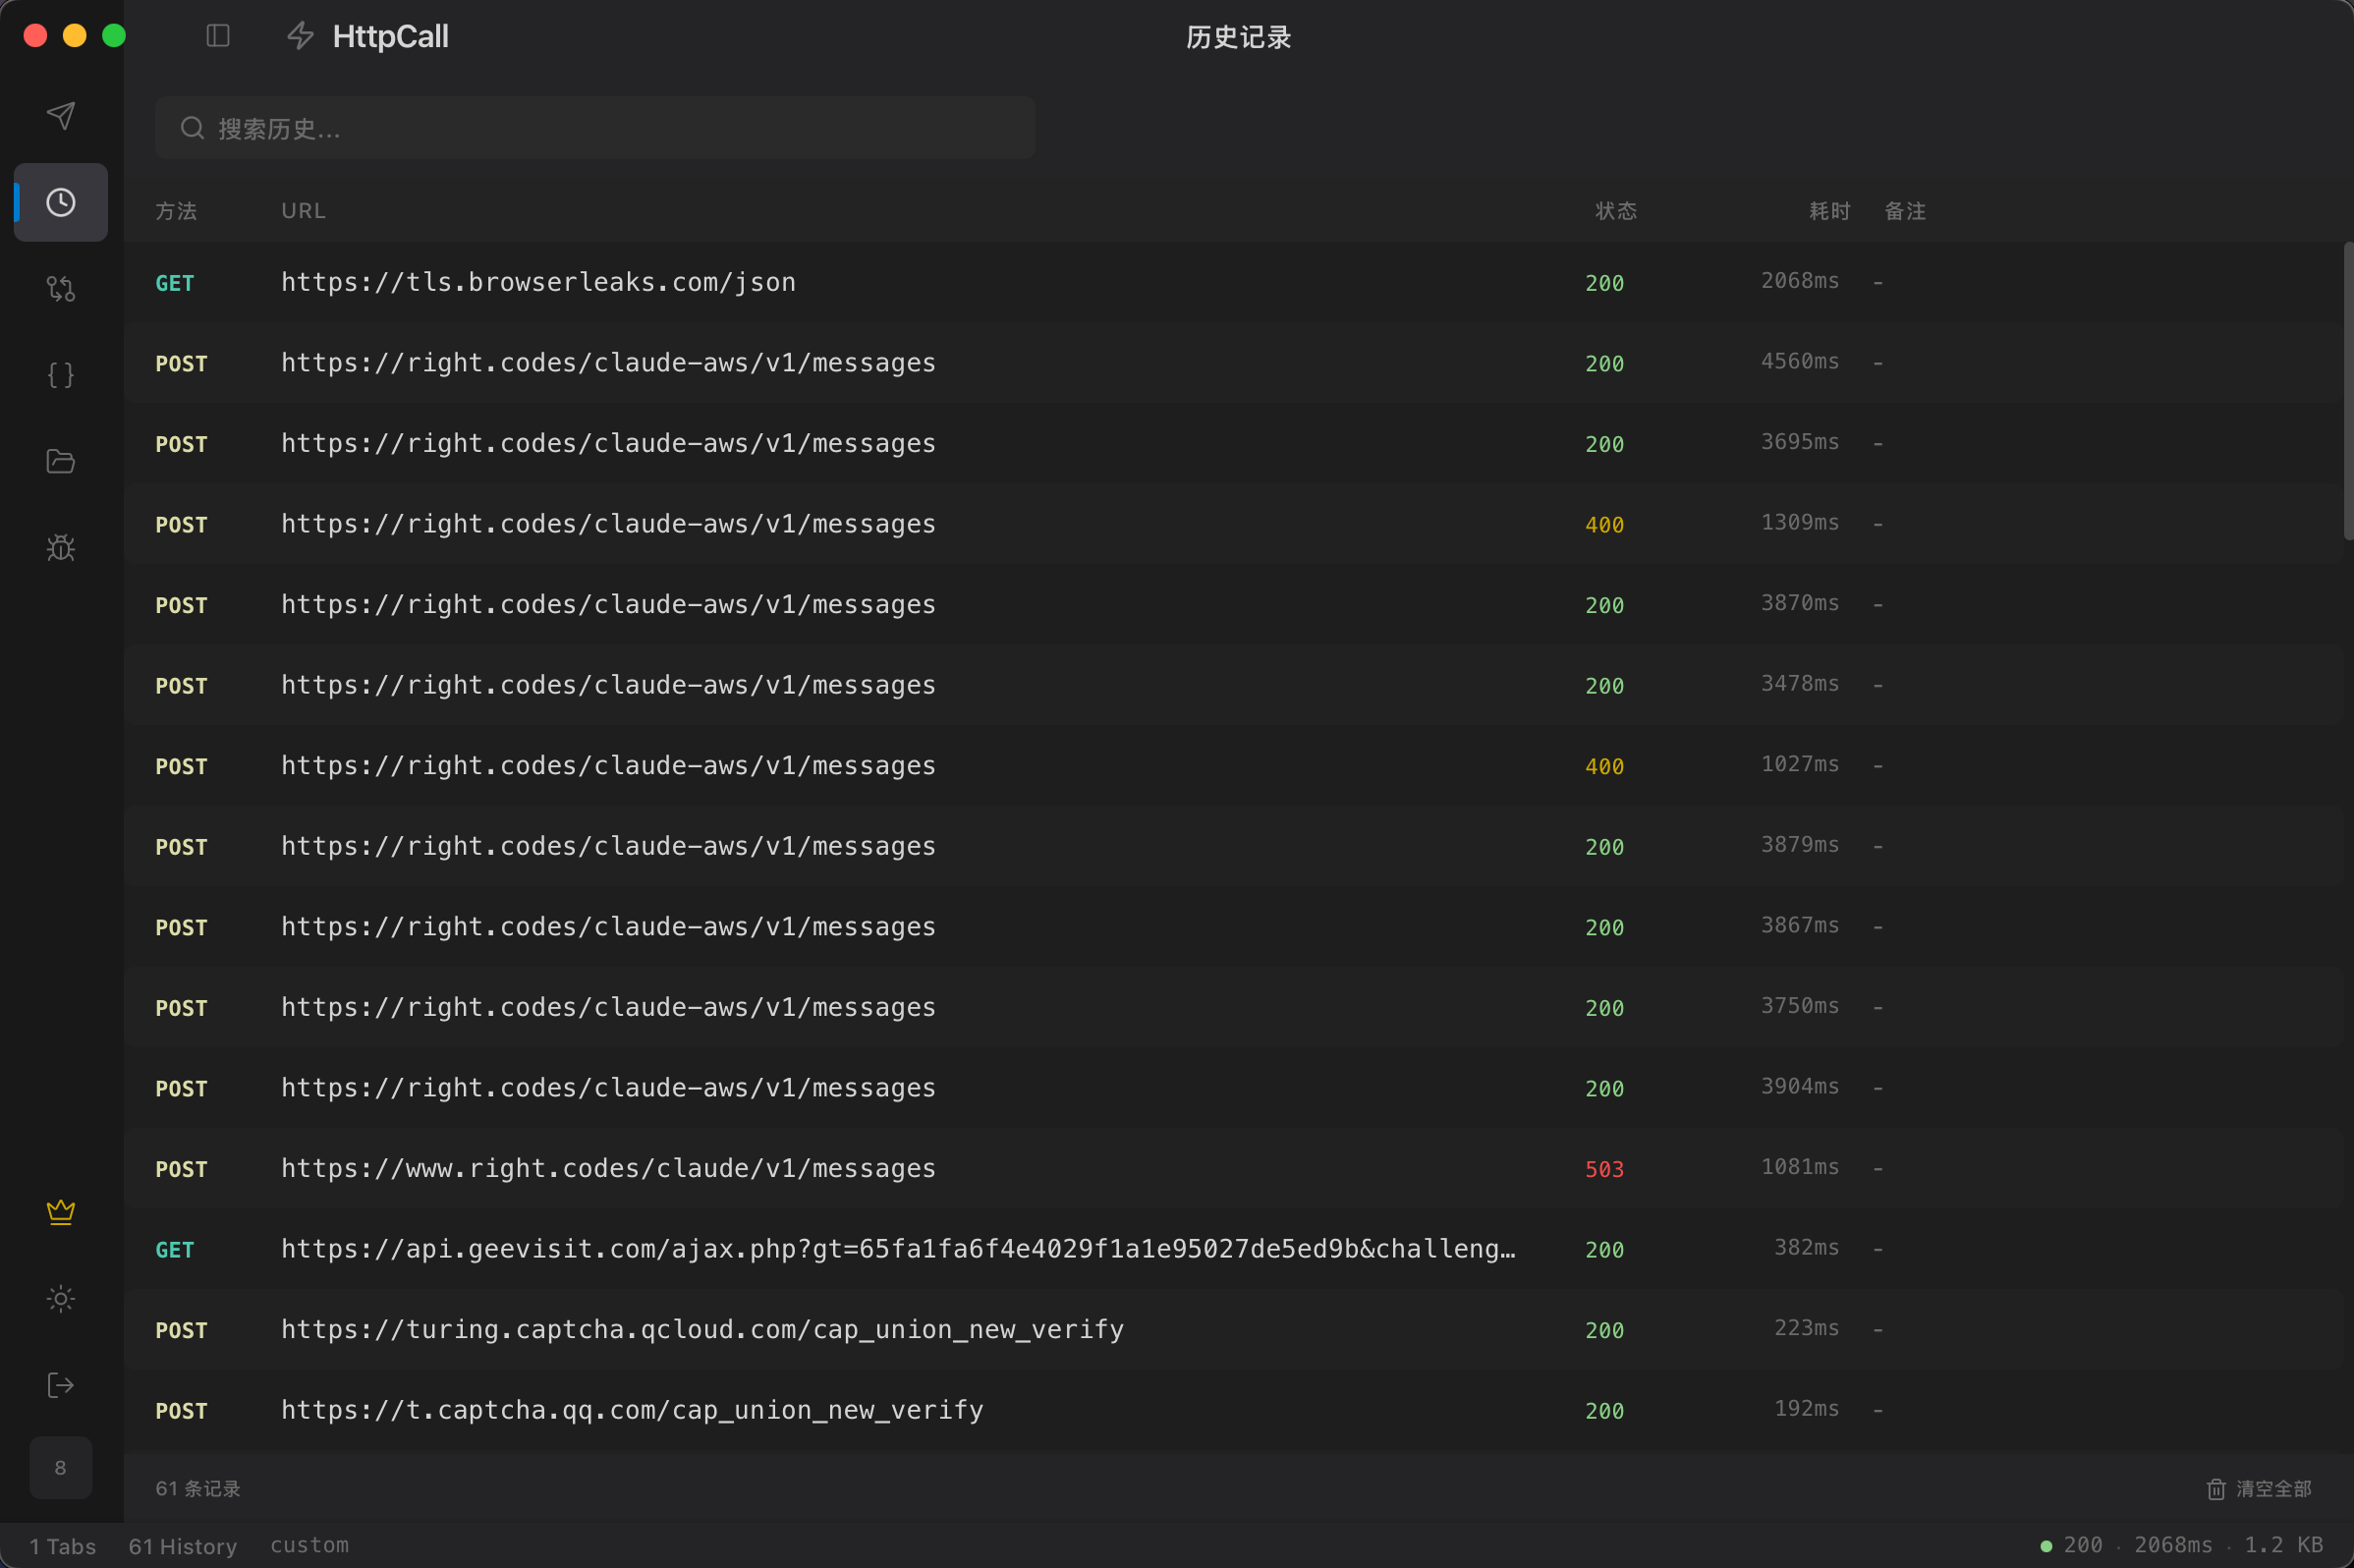Click the 1 Tabs status bar item
Viewport: 2354px width, 1568px height.
pyautogui.click(x=63, y=1546)
